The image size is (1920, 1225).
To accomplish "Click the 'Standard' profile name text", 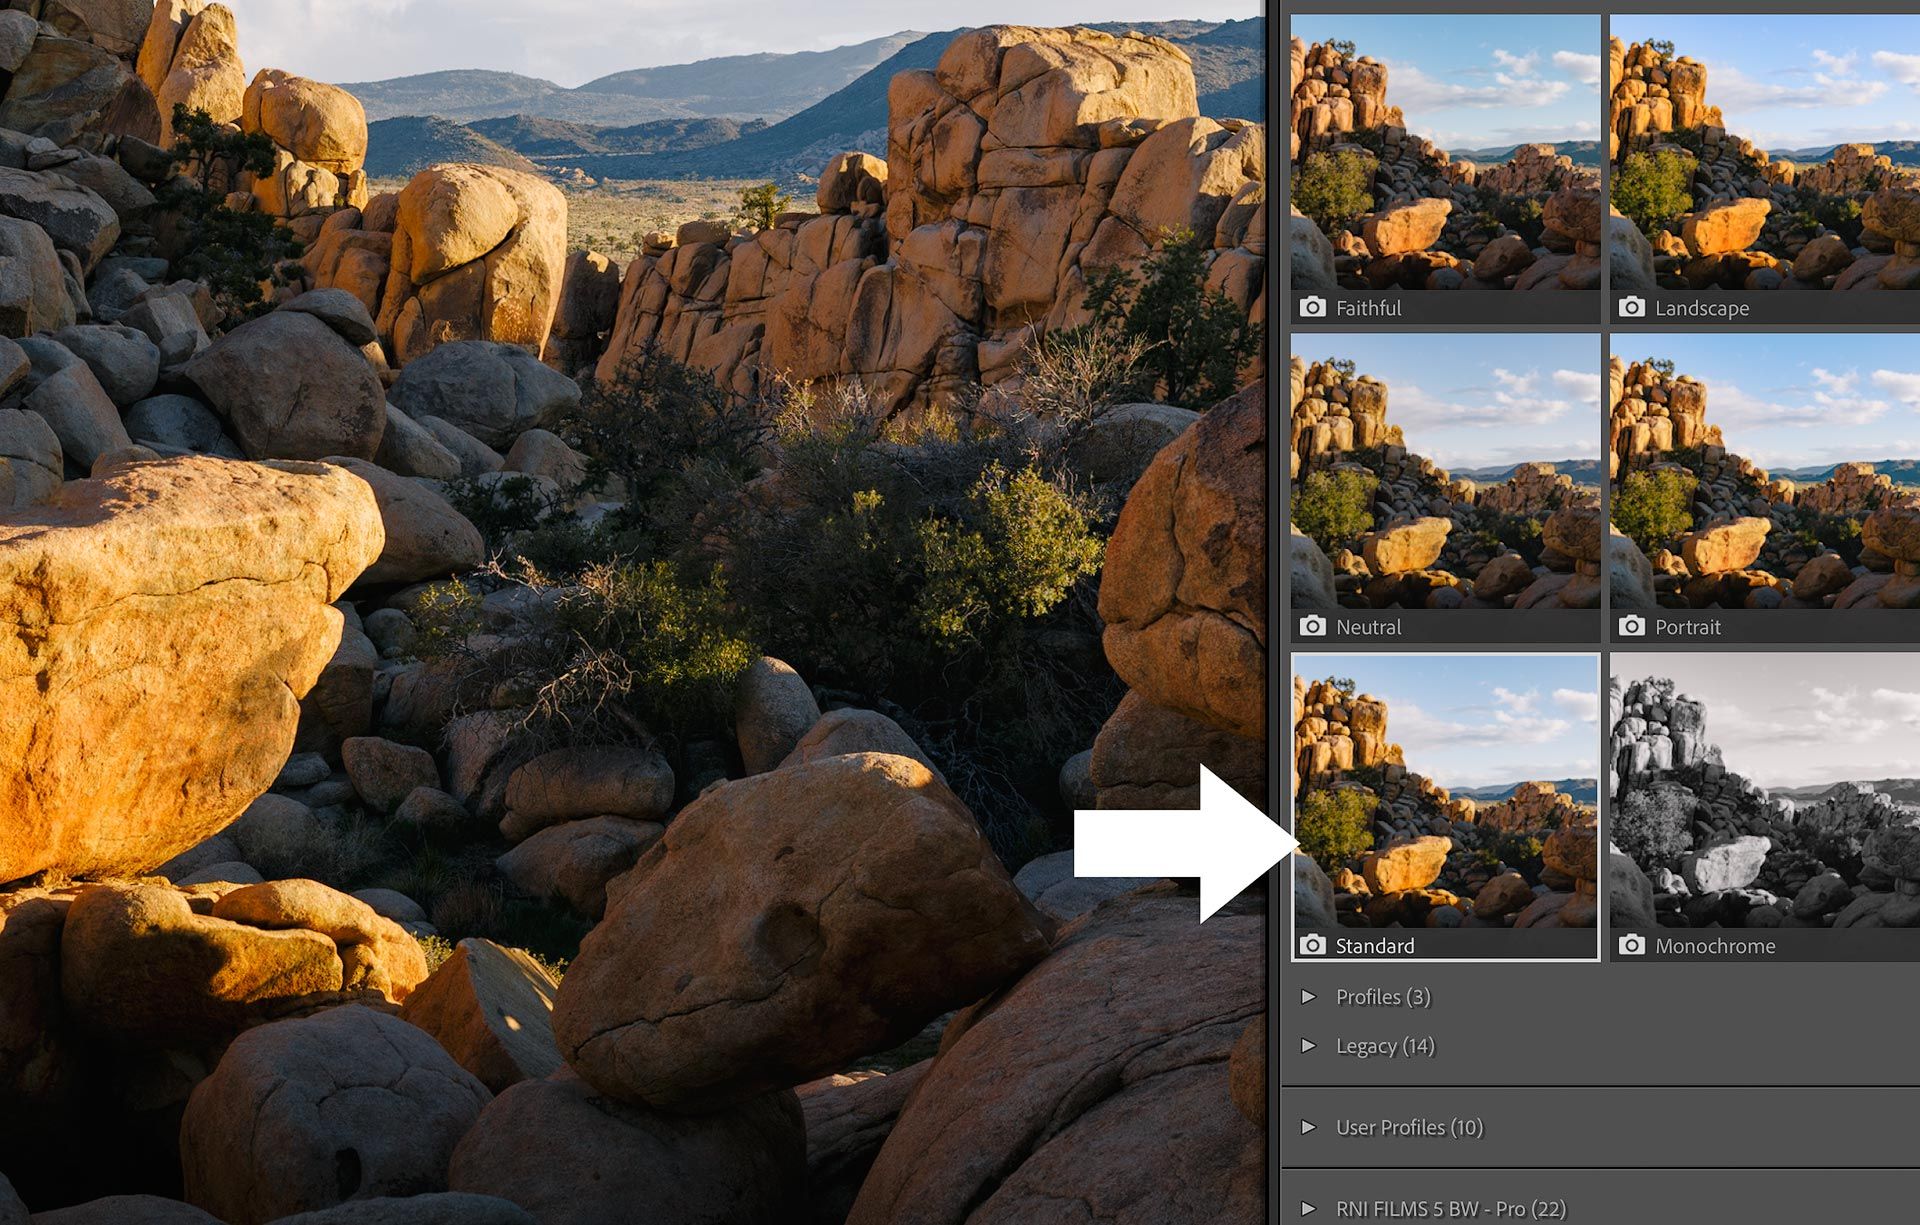I will (x=1375, y=946).
